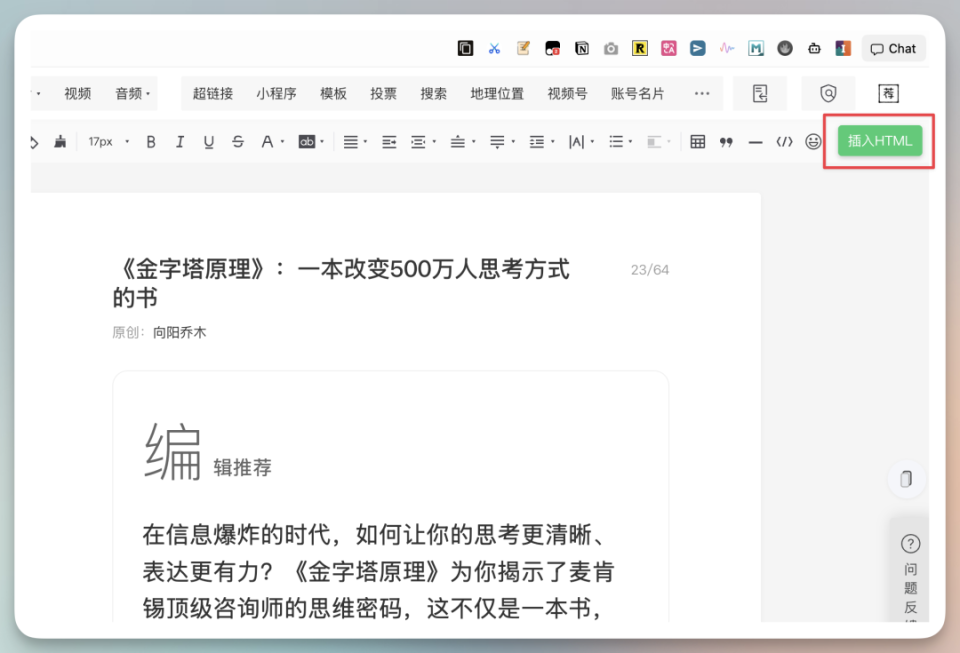Click 投票 in the insert bar

click(x=383, y=94)
